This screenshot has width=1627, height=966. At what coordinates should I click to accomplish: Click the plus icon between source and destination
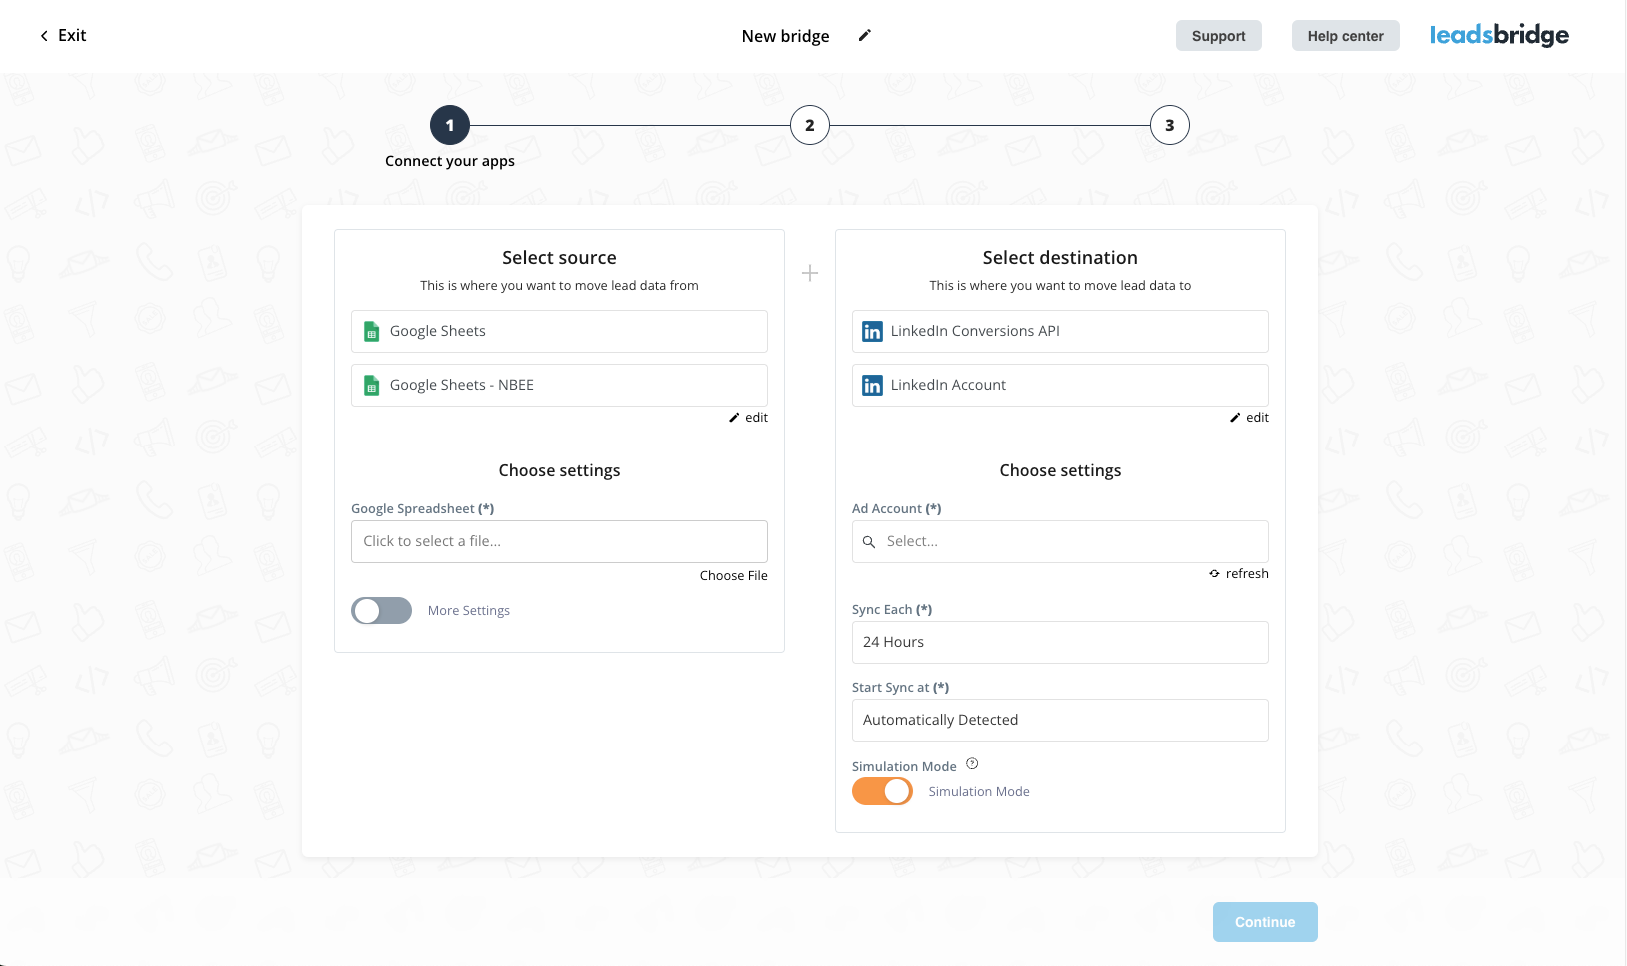(810, 273)
